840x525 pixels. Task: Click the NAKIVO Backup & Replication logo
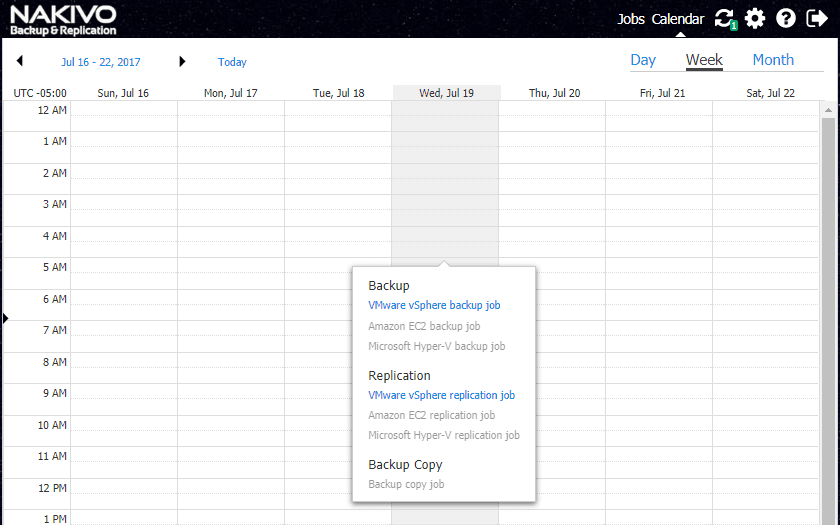pyautogui.click(x=63, y=19)
